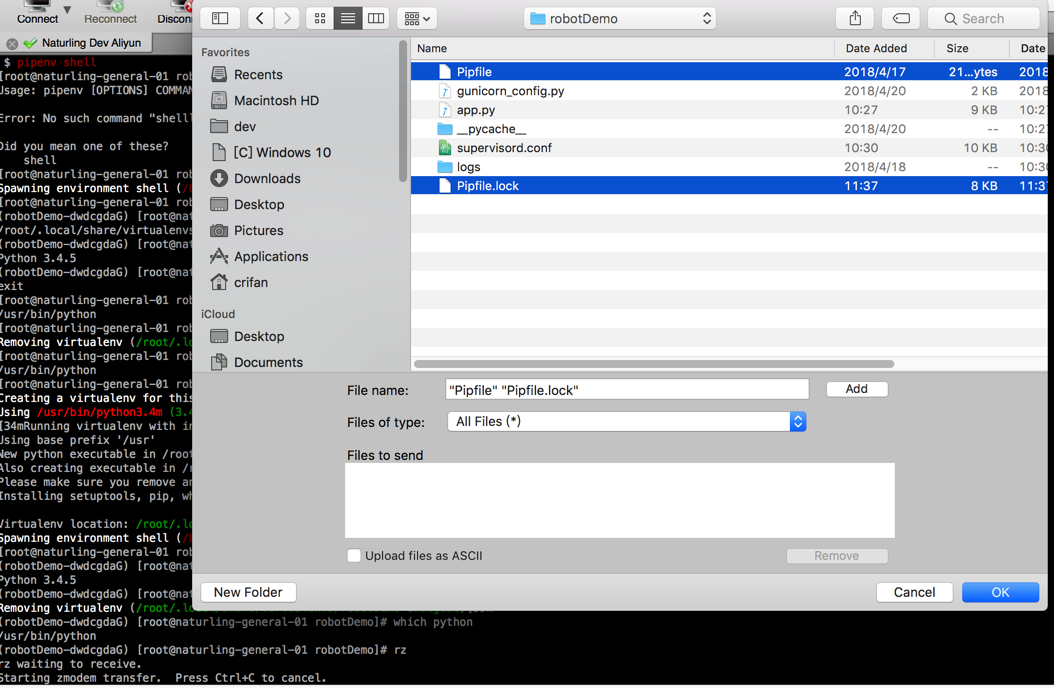
Task: Go back with the left chevron button
Action: pyautogui.click(x=260, y=18)
